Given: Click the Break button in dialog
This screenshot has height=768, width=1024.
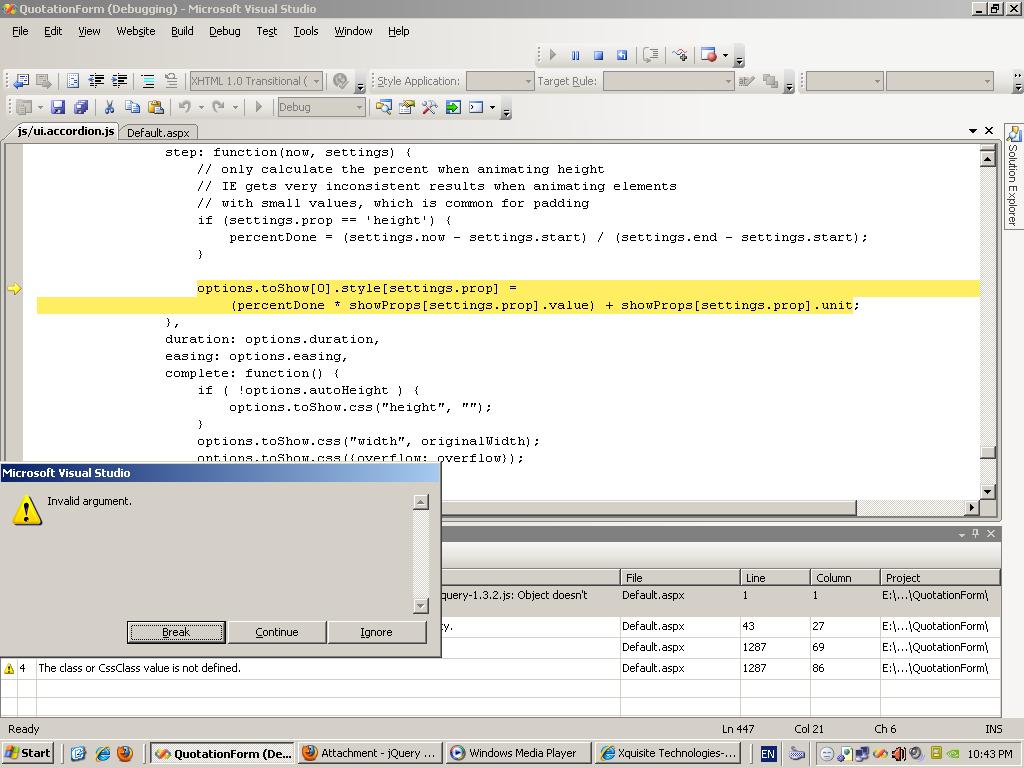Looking at the screenshot, I should 176,632.
